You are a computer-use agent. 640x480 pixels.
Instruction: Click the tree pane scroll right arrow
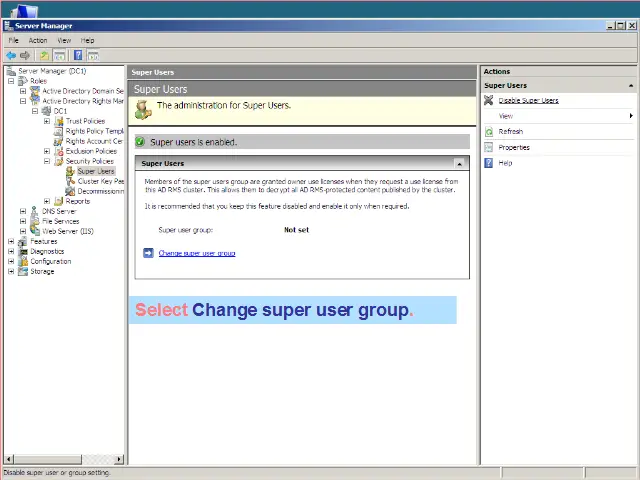pos(119,459)
